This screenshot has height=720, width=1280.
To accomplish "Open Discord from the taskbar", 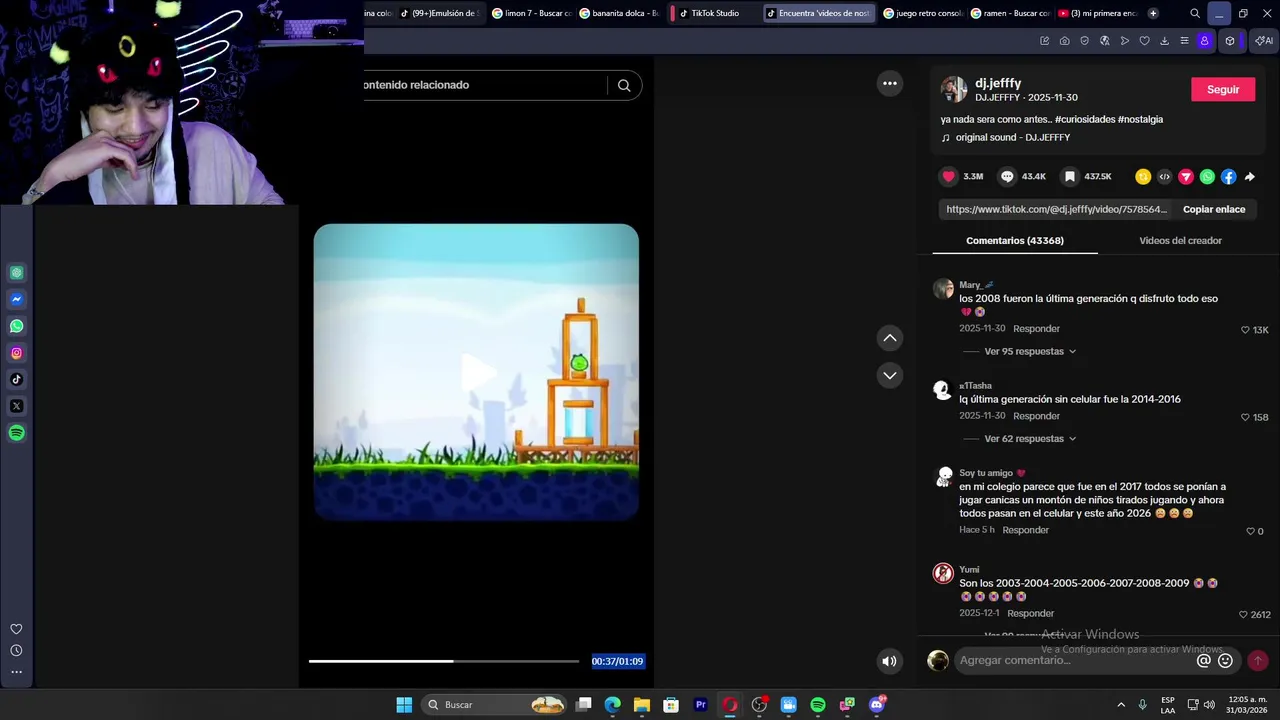I will (x=877, y=705).
